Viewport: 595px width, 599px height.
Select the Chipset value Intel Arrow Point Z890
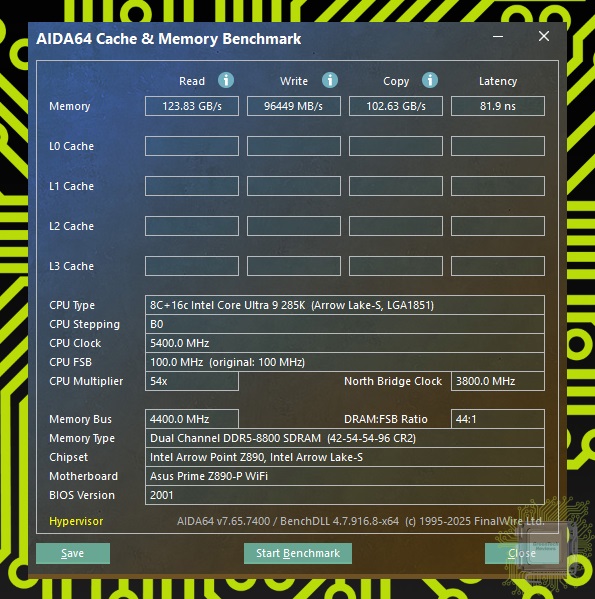click(x=345, y=457)
